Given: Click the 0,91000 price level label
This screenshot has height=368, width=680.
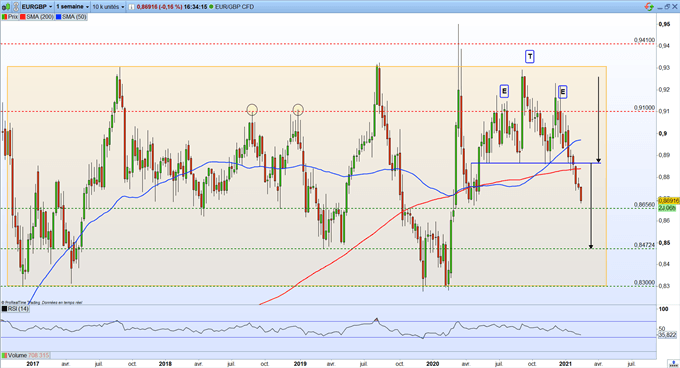Looking at the screenshot, I should point(644,107).
